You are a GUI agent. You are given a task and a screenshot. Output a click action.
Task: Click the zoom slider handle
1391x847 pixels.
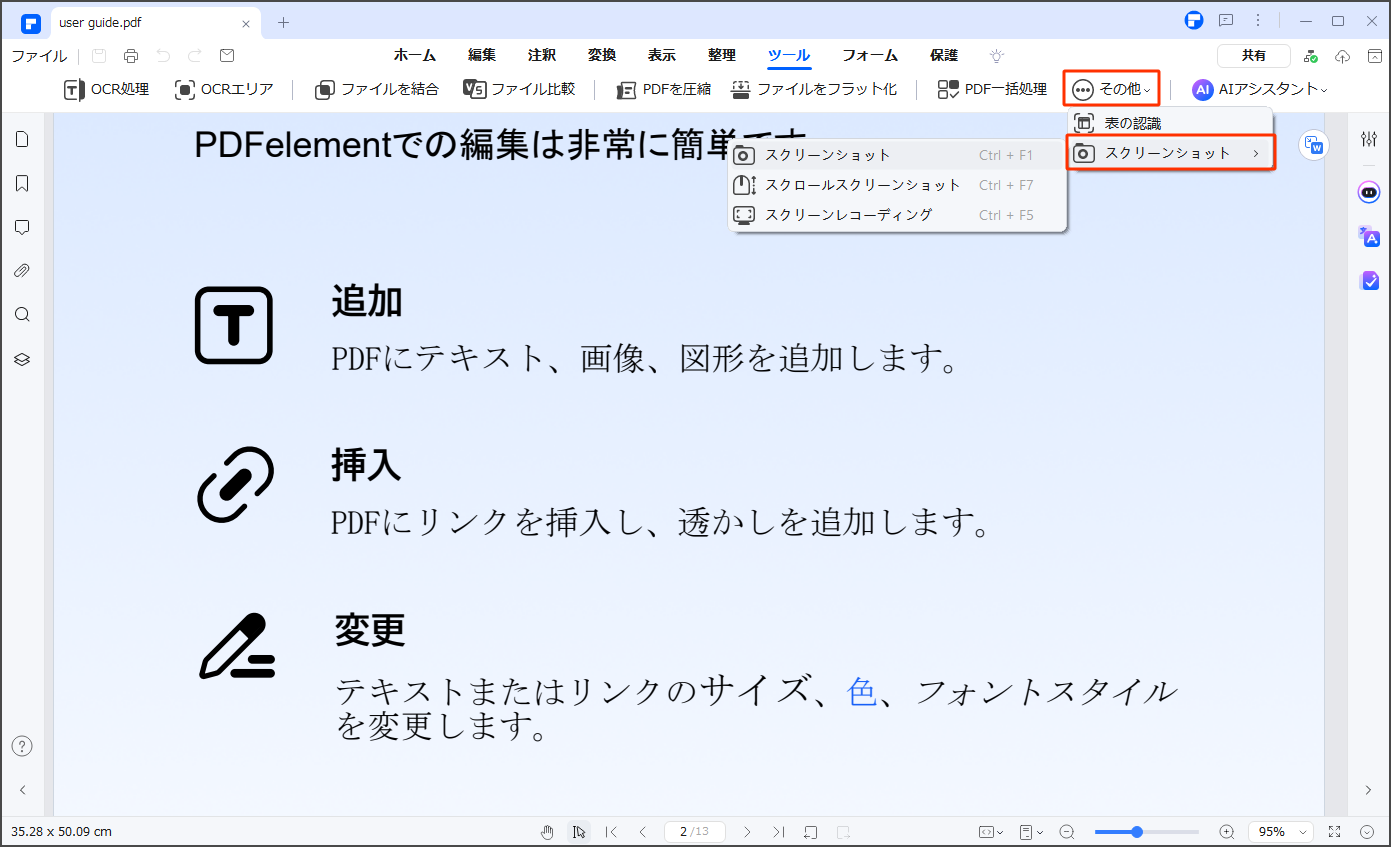tap(1137, 832)
